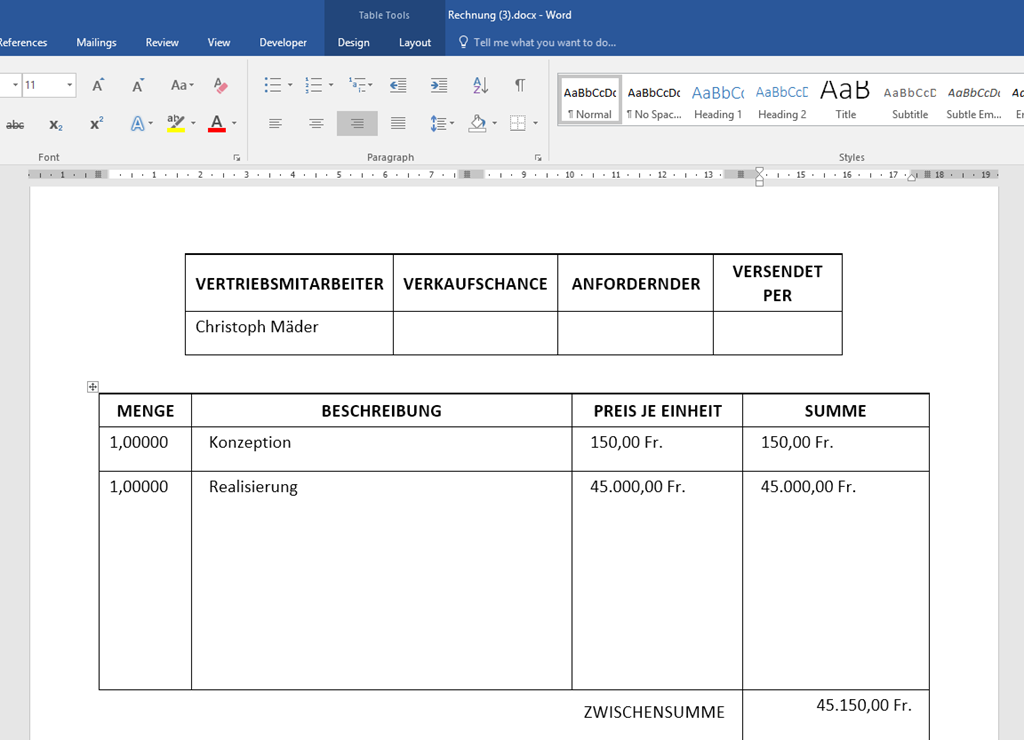Viewport: 1024px width, 740px height.
Task: Apply subscript formatting
Action: (56, 125)
